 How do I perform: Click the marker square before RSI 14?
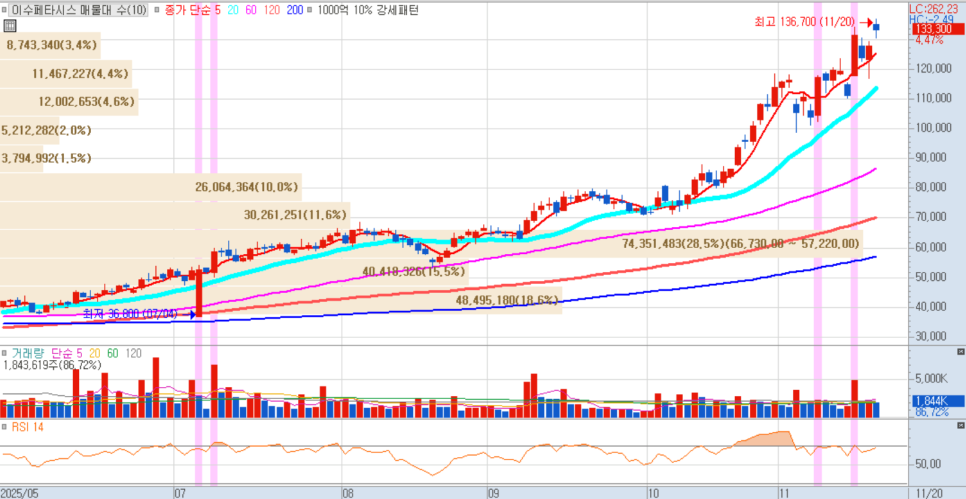[x=5, y=426]
